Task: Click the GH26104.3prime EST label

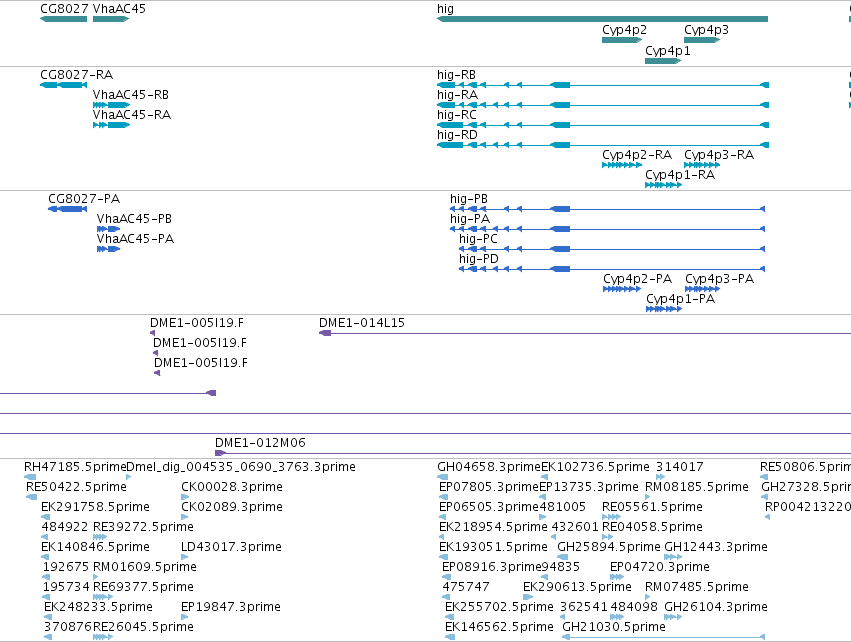Action: (x=716, y=607)
